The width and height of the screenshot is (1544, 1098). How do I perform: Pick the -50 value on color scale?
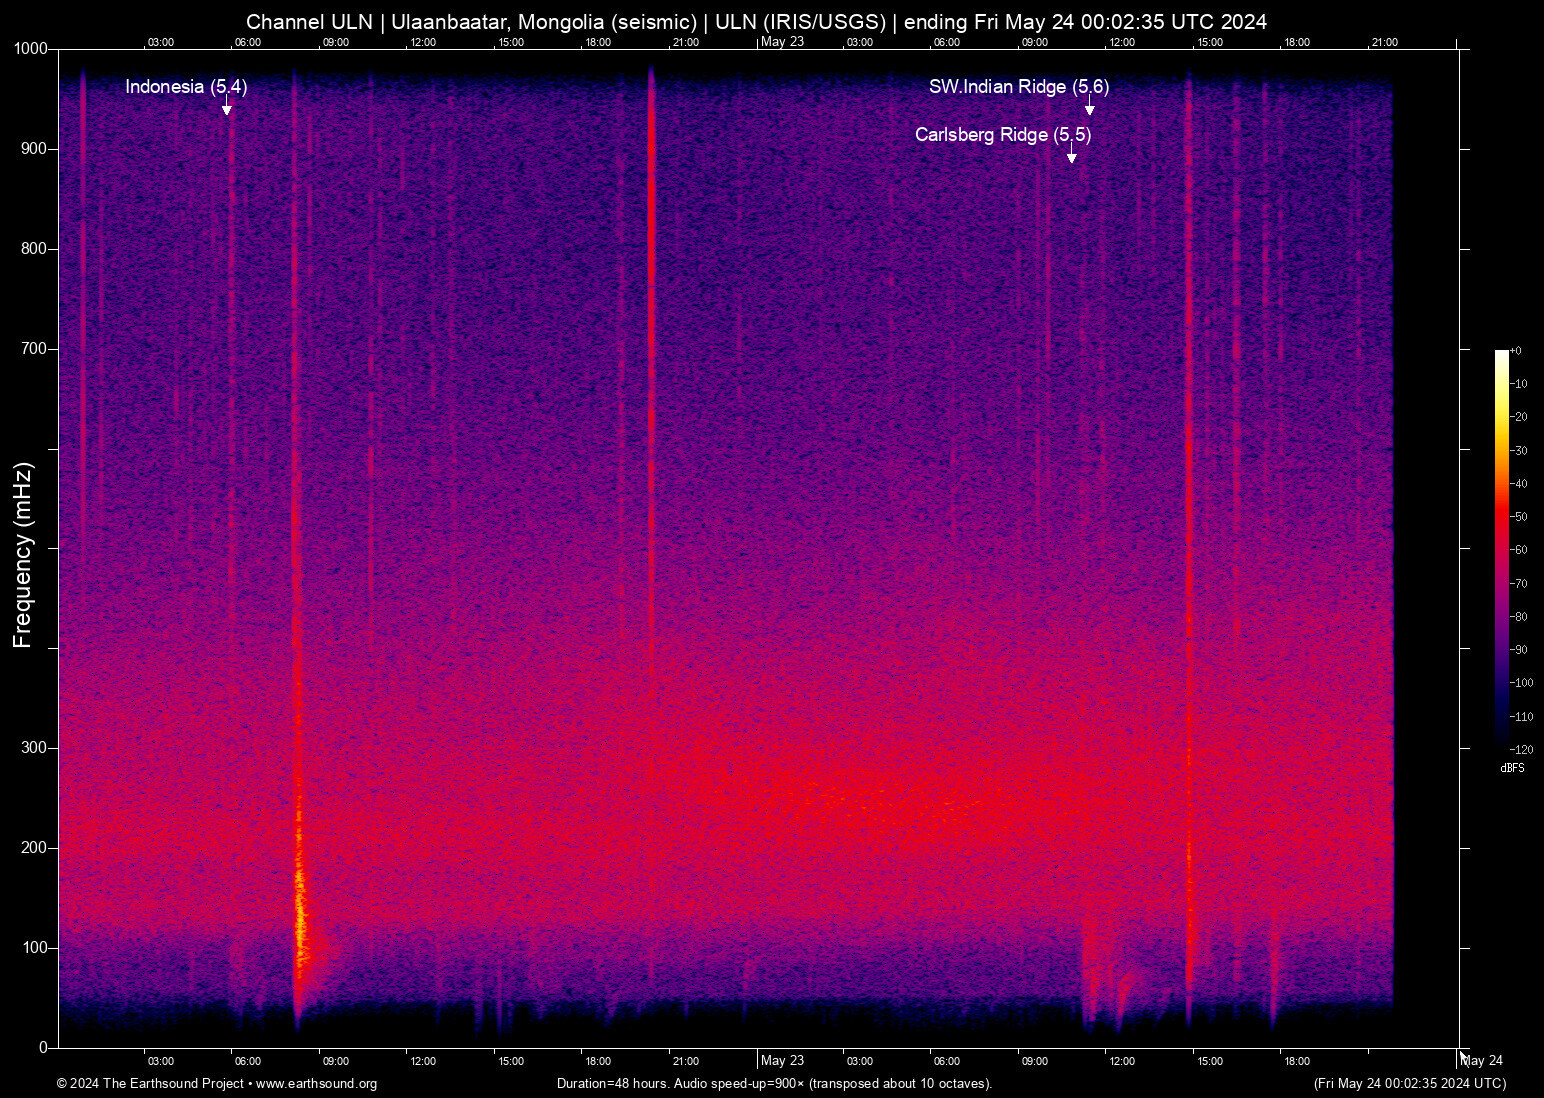tap(1519, 517)
